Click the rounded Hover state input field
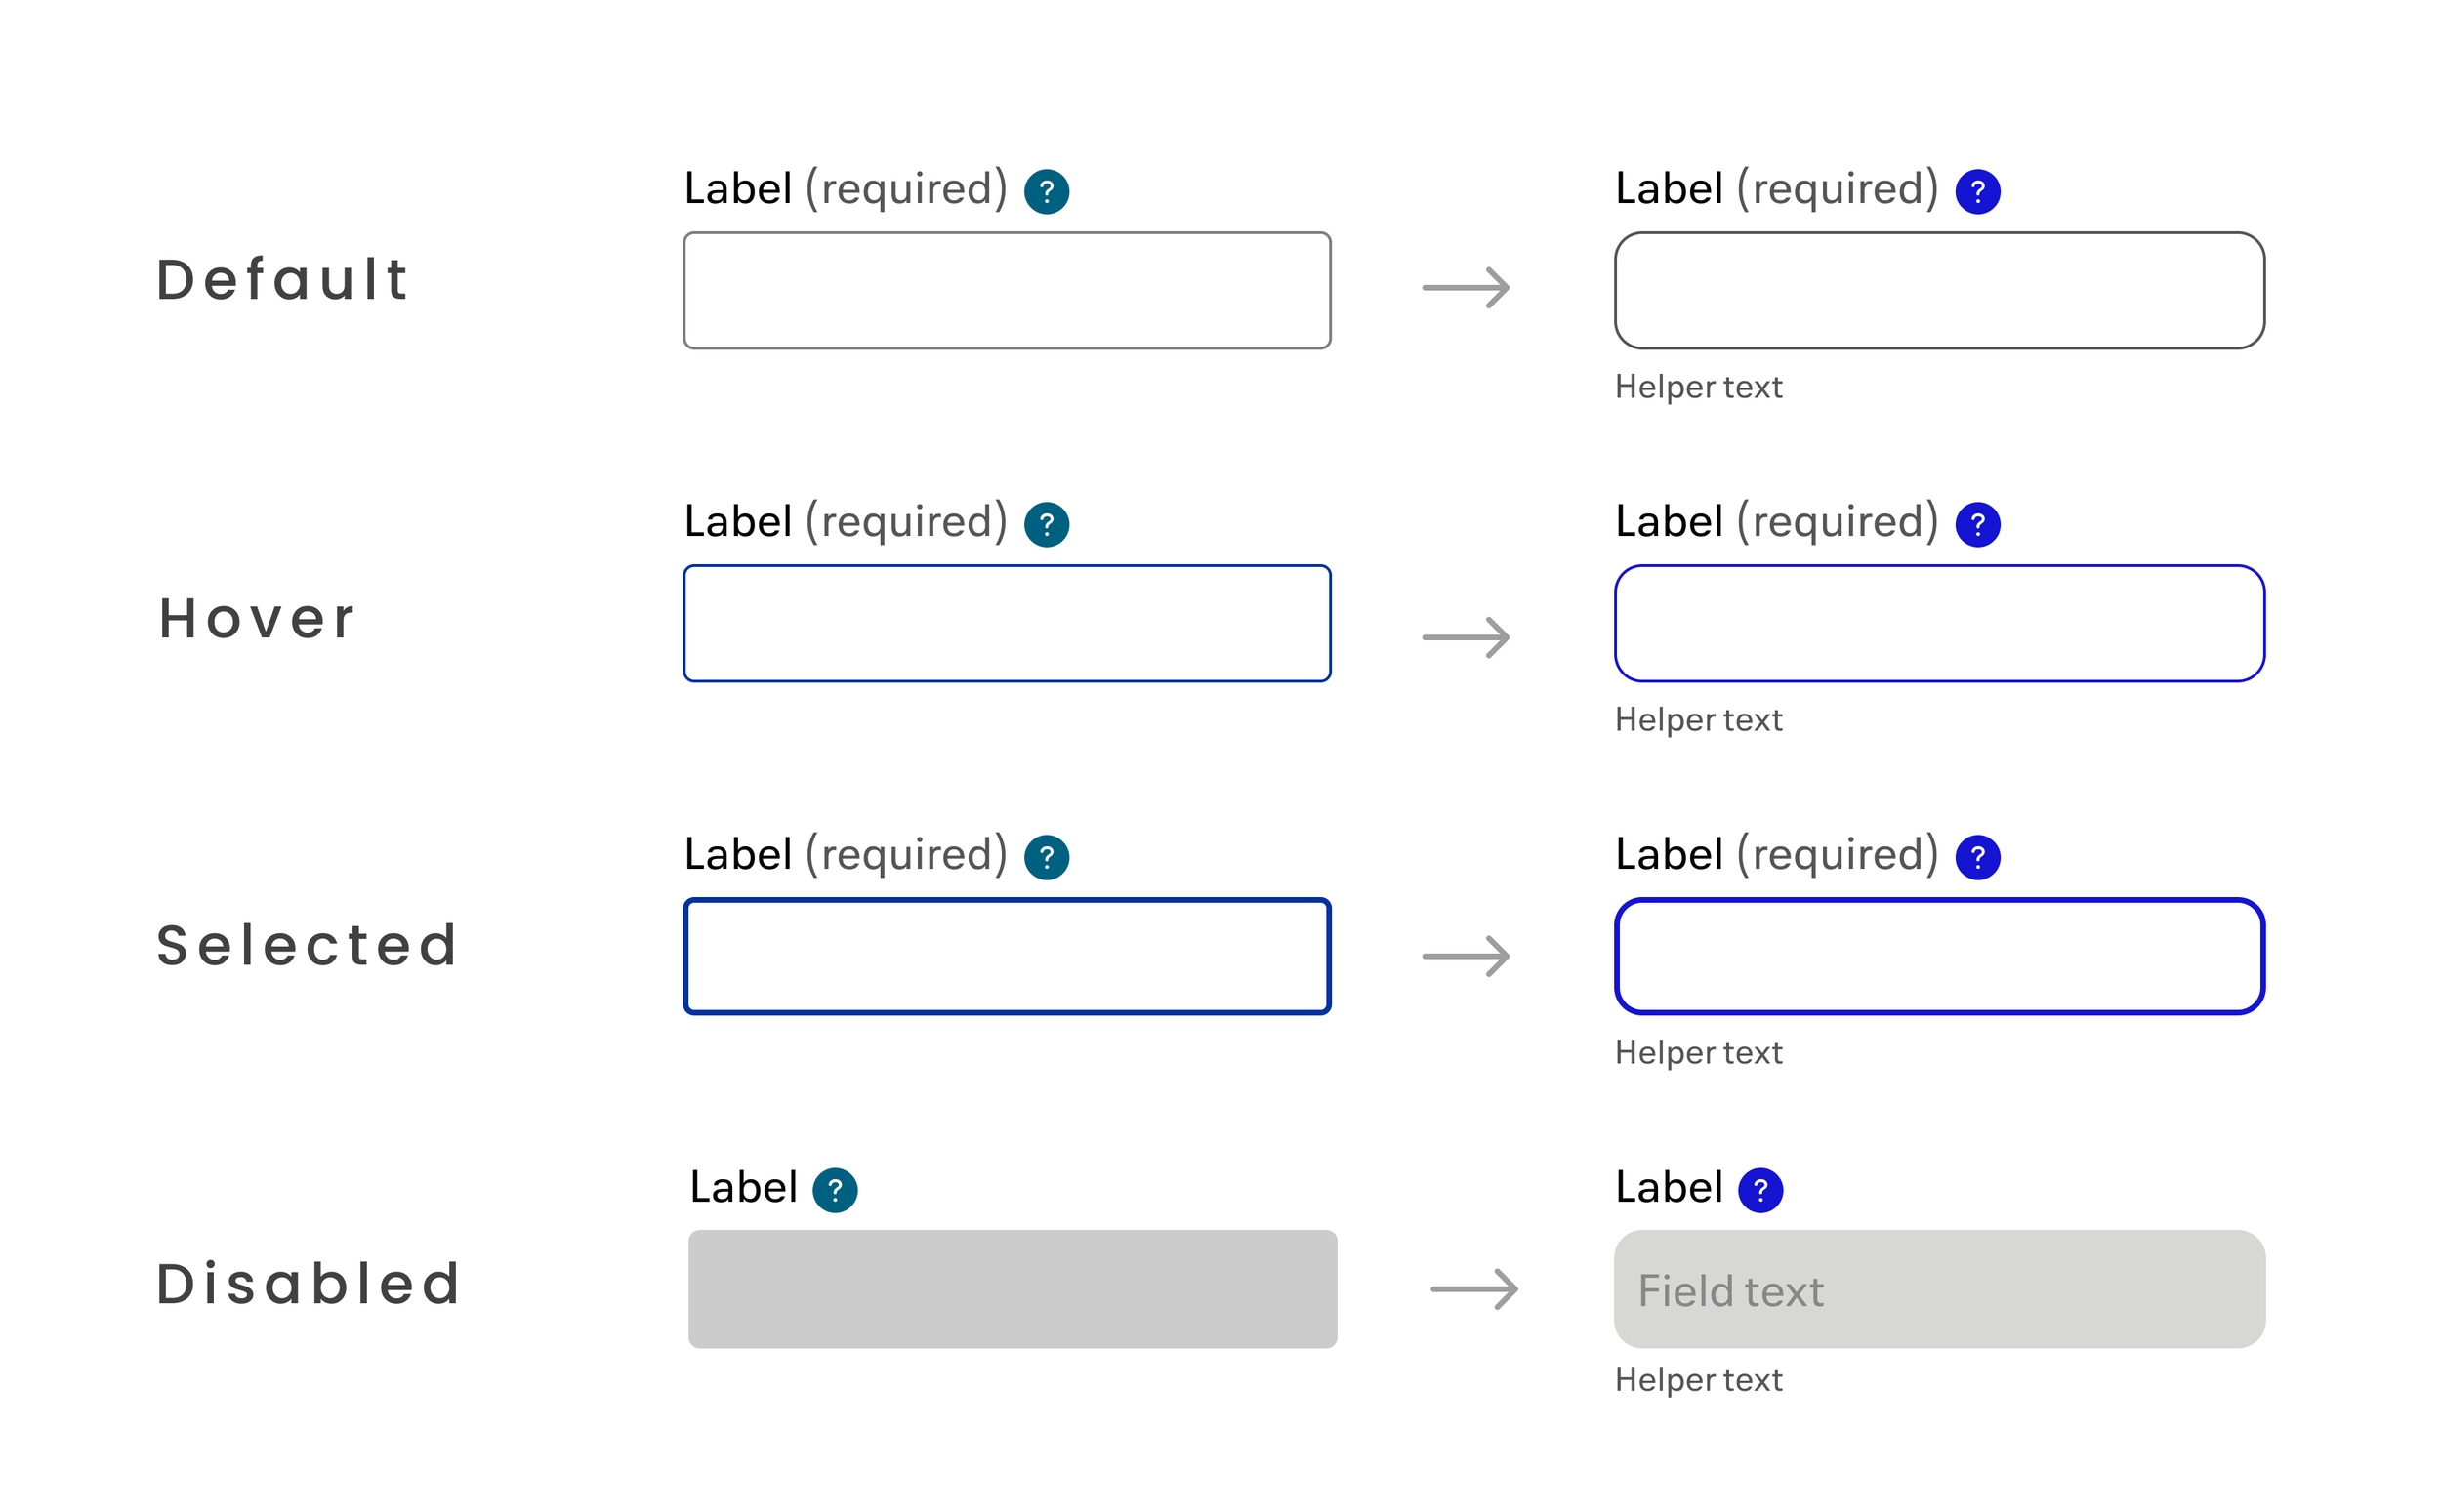2441x1512 pixels. 1938,623
